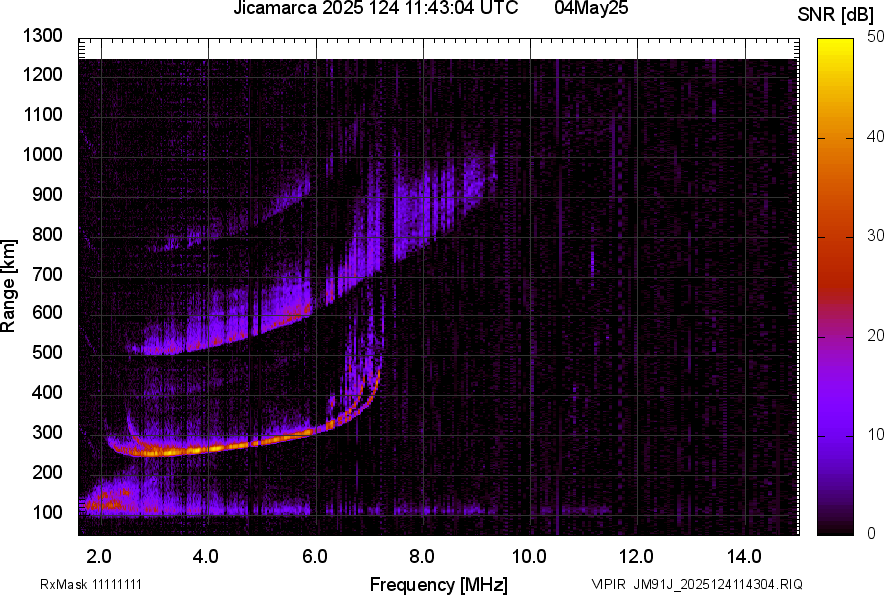This screenshot has height=595, width=884.
Task: Click the colorbar 40 tick label
Action: (876, 136)
